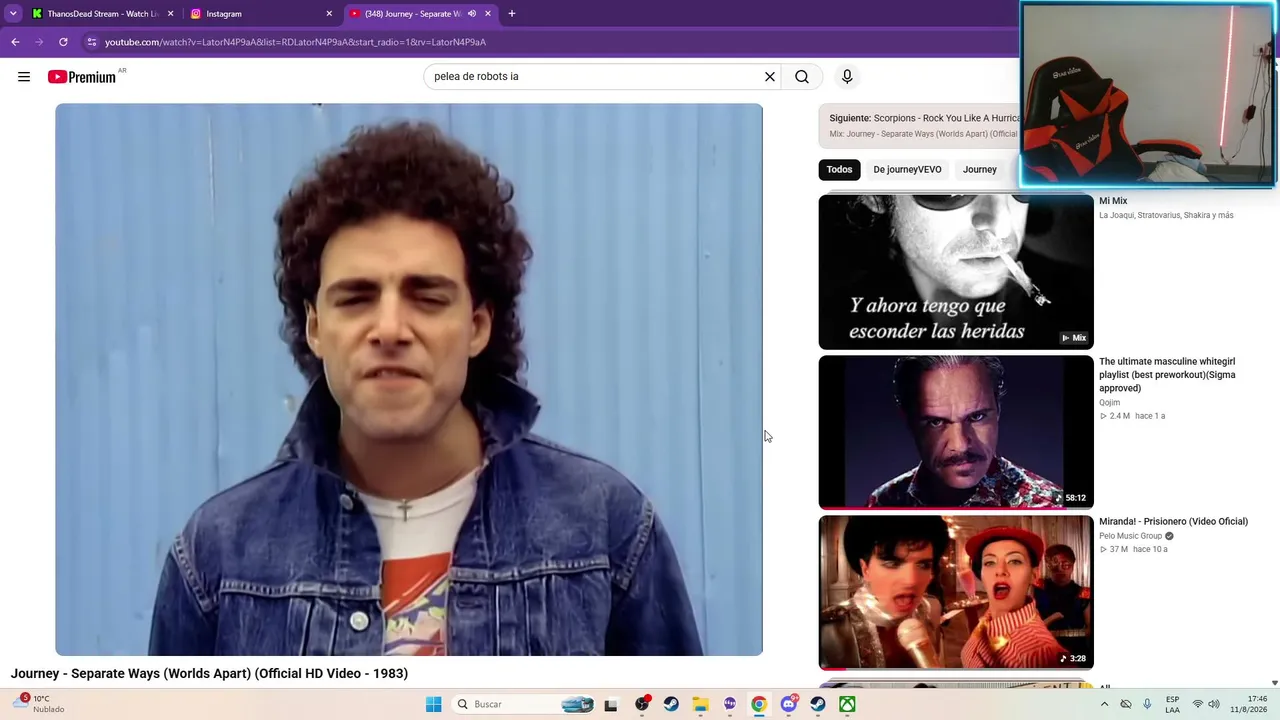Image resolution: width=1280 pixels, height=720 pixels.
Task: Open the Windows Start menu
Action: click(x=433, y=704)
